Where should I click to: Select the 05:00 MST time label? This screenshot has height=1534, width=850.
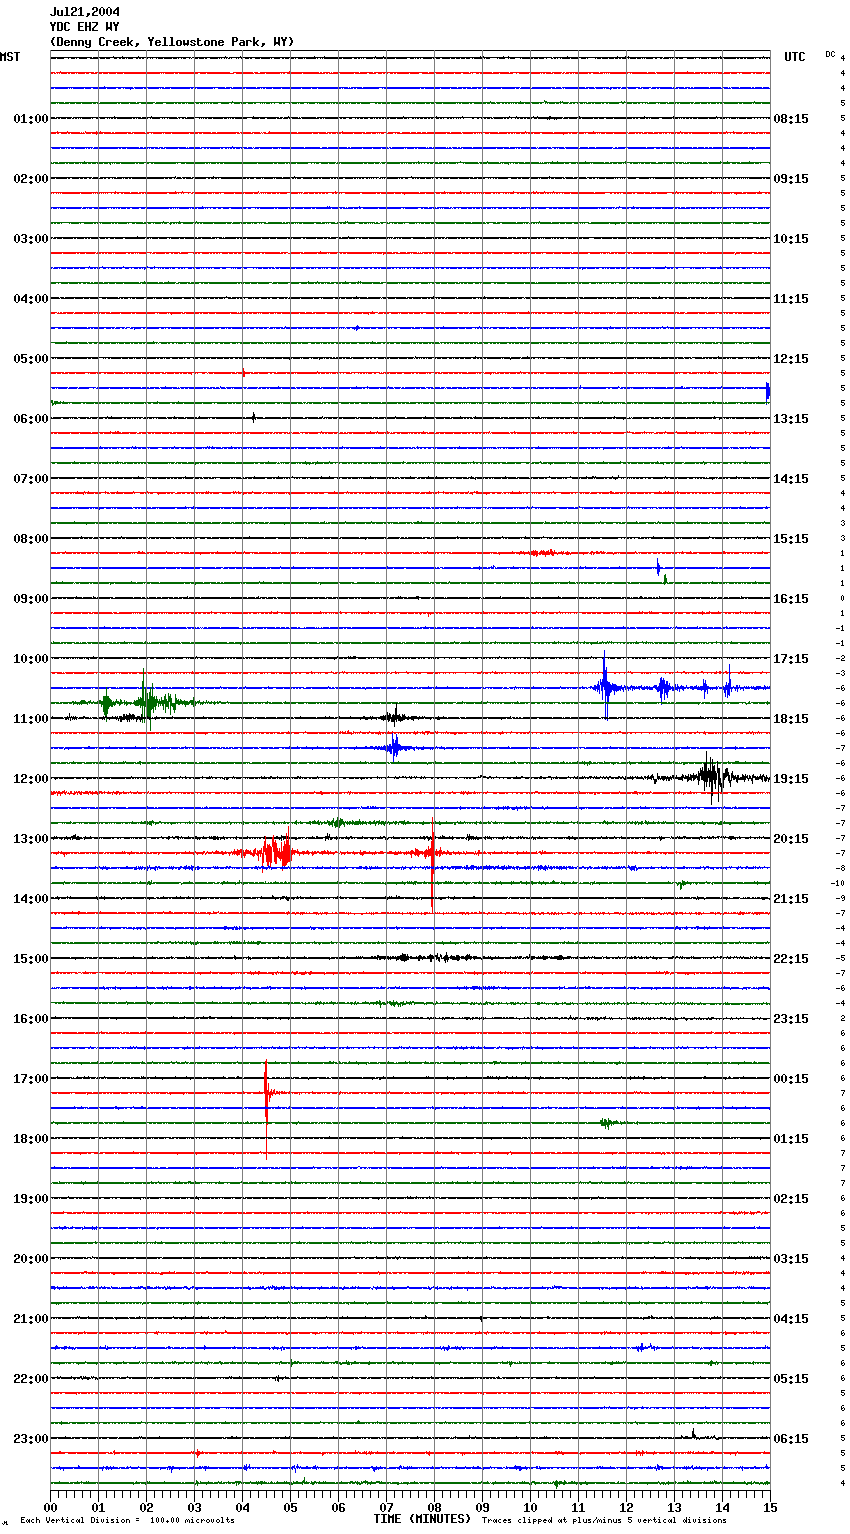[x=31, y=359]
